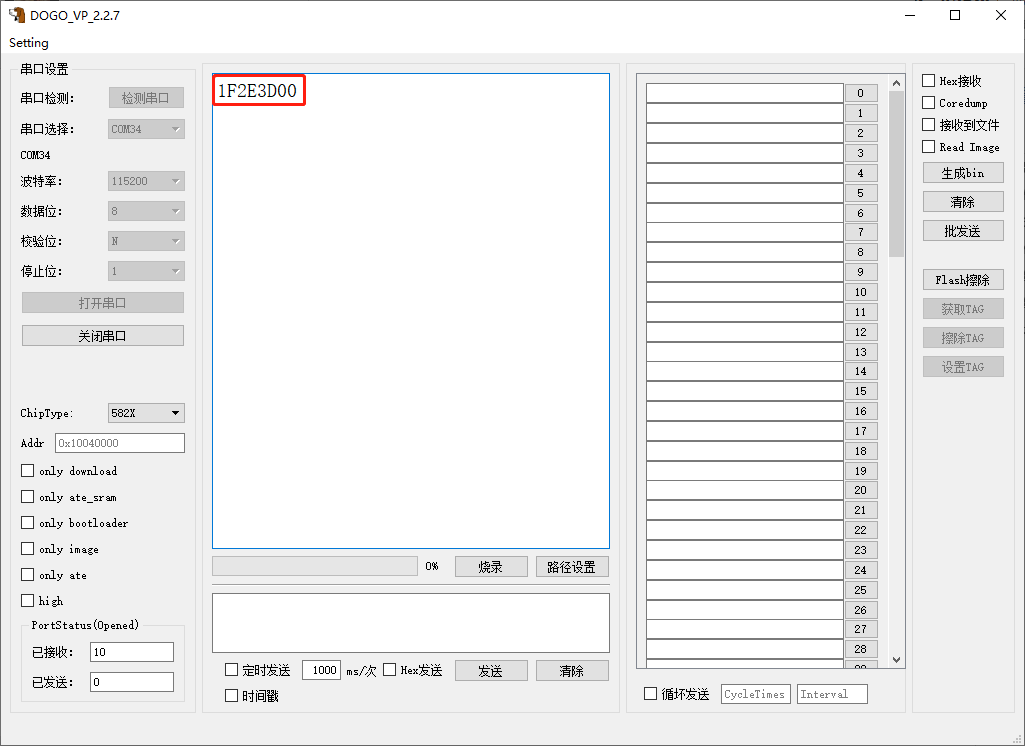Open the 校验位 dropdown showing N

146,241
